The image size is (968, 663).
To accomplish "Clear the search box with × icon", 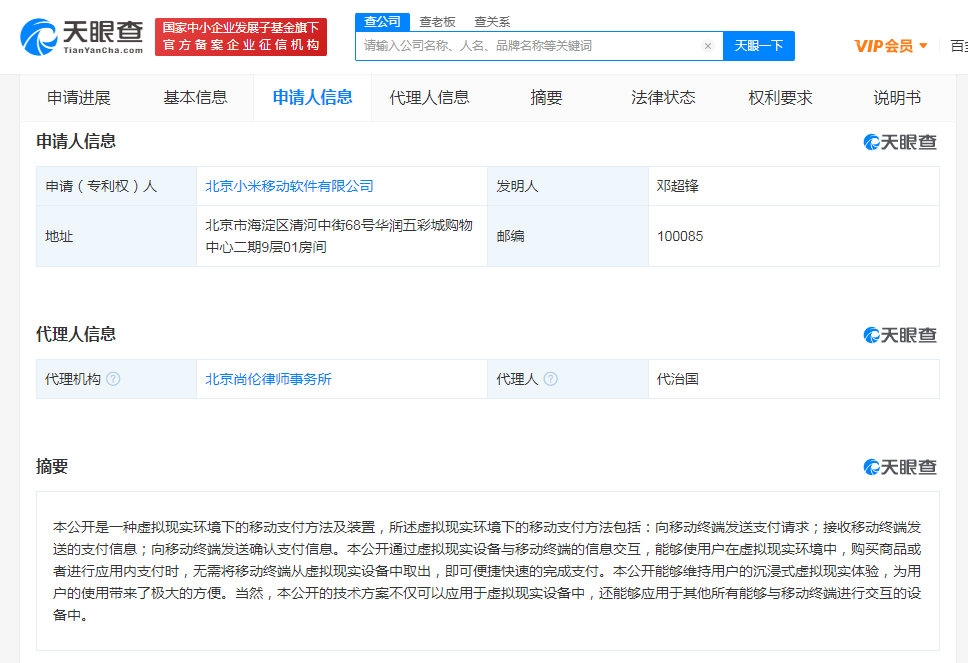I will tap(707, 46).
